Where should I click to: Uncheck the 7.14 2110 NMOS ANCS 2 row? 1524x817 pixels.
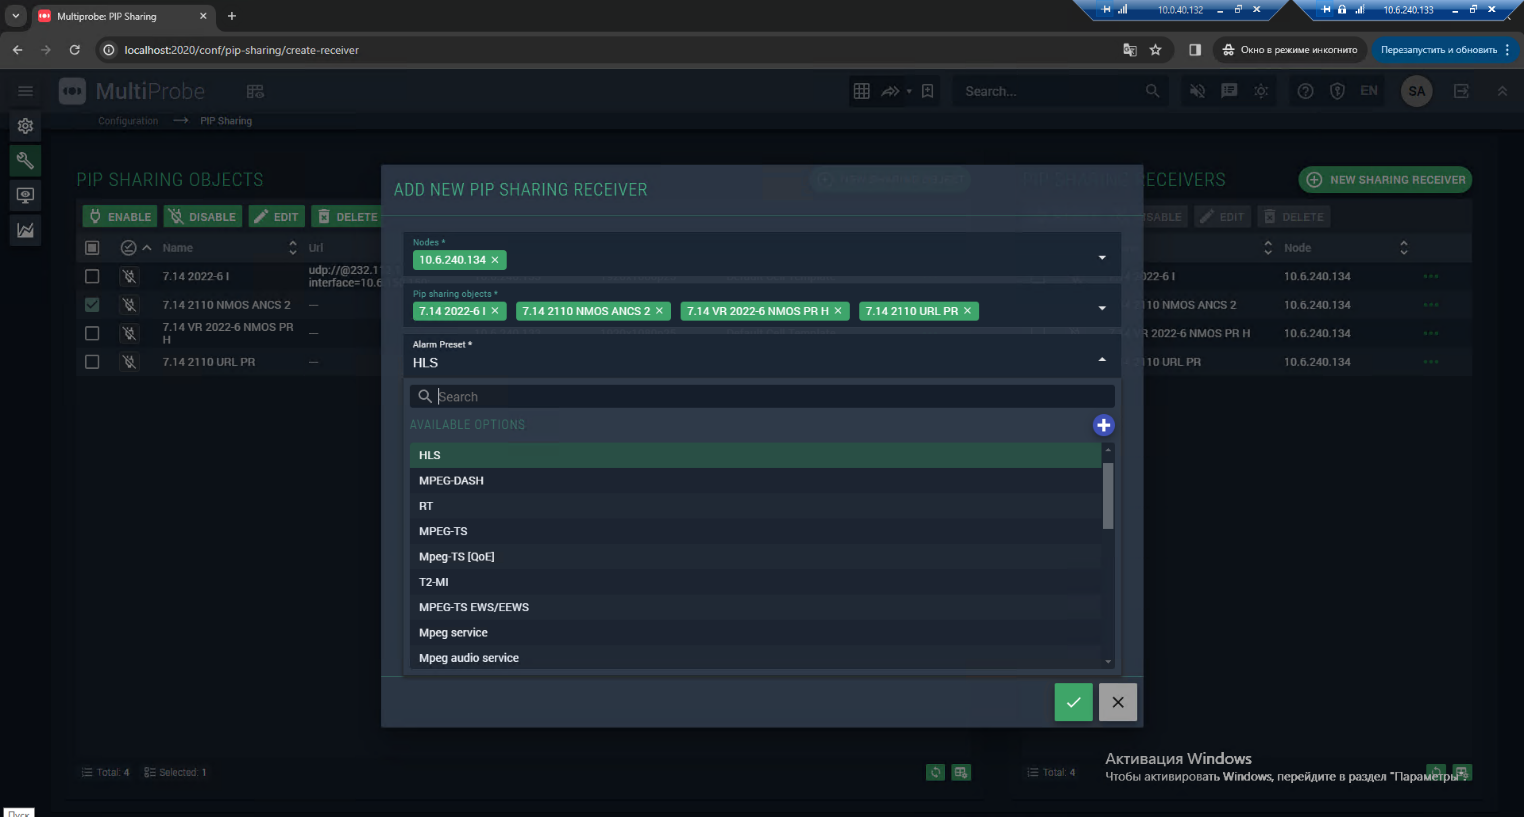click(92, 305)
